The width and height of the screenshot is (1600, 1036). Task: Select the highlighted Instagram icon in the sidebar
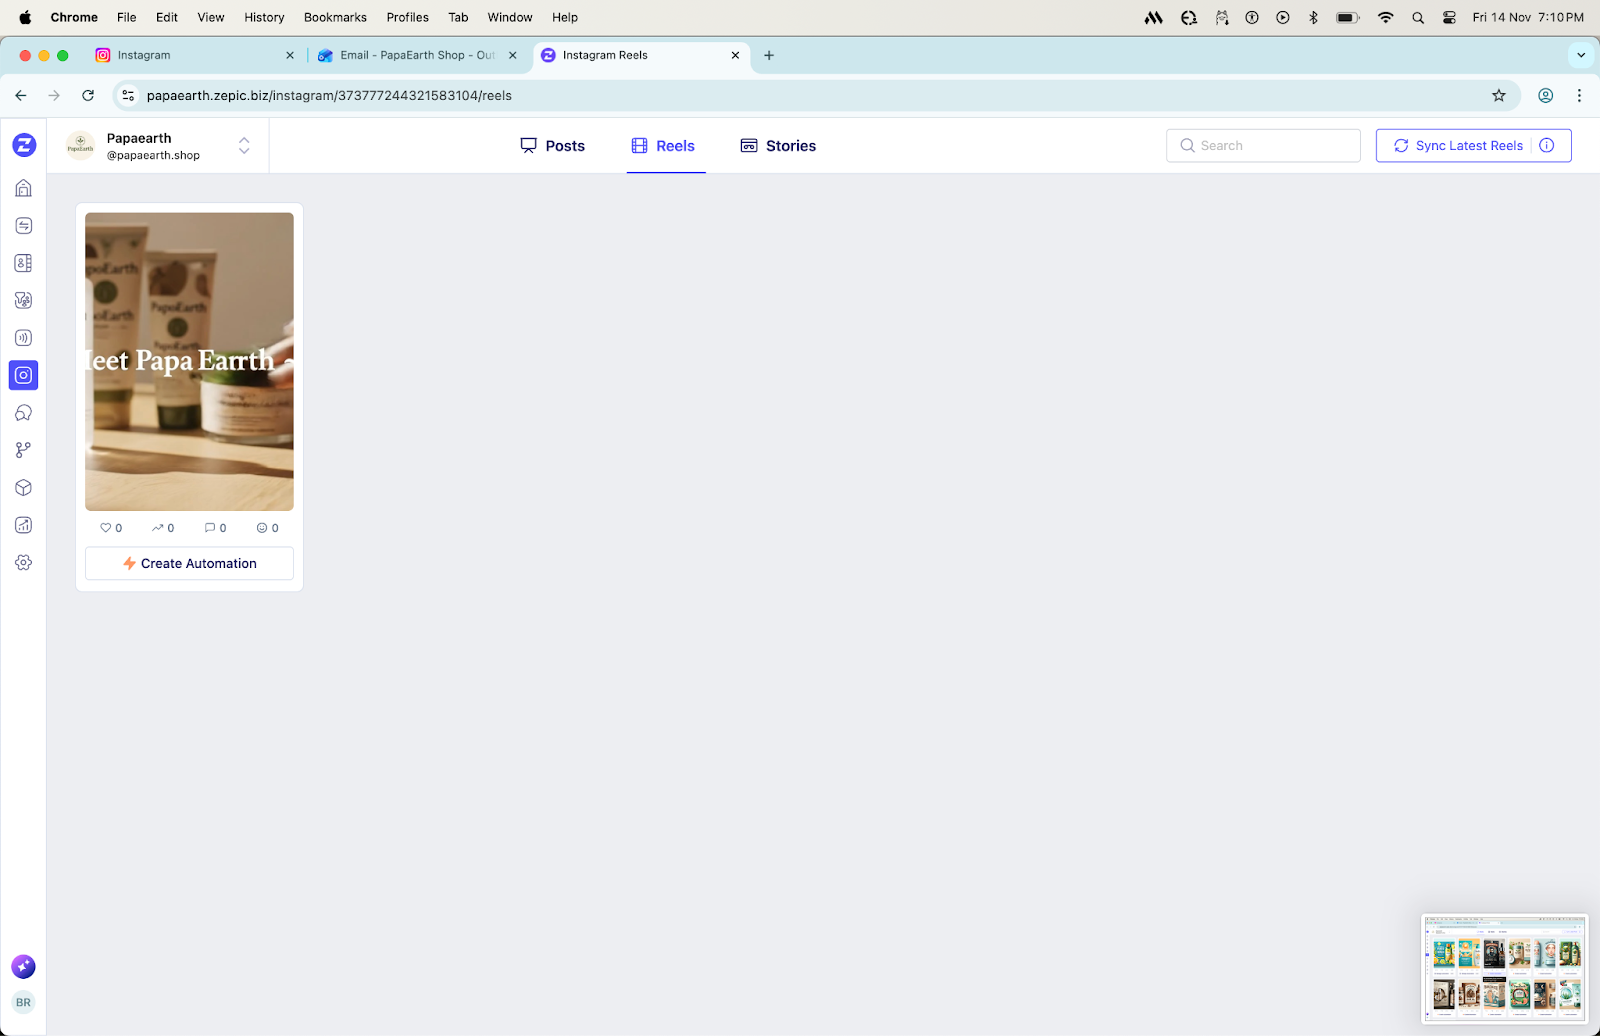24,375
